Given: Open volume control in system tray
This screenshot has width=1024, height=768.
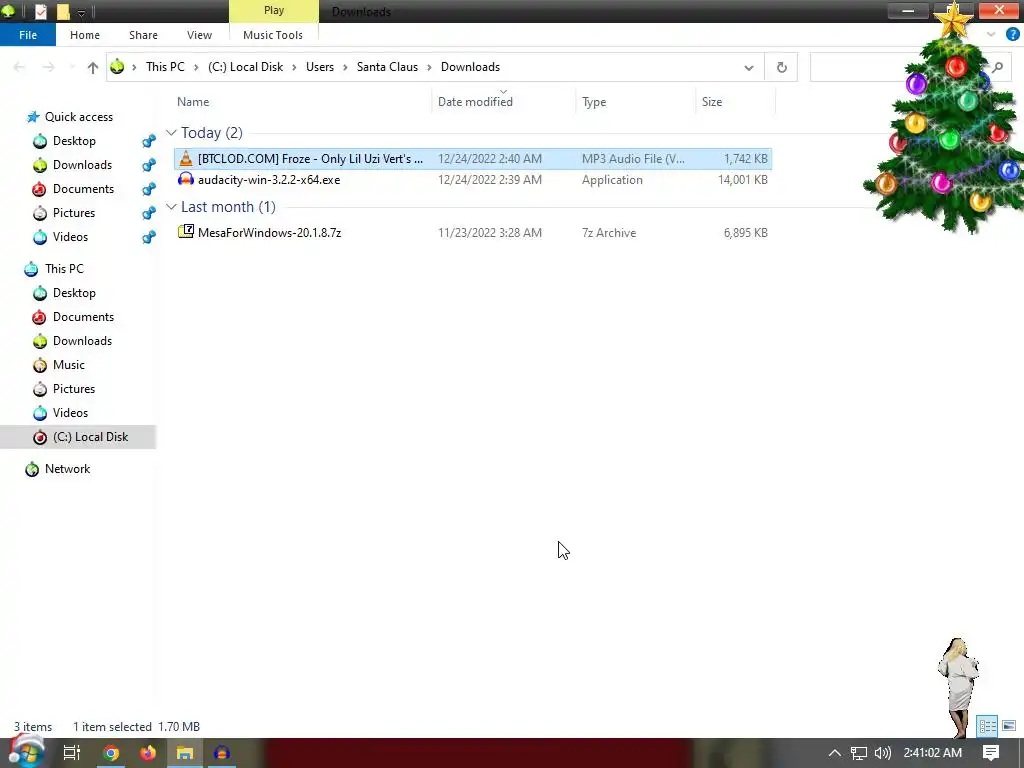Looking at the screenshot, I should (882, 753).
